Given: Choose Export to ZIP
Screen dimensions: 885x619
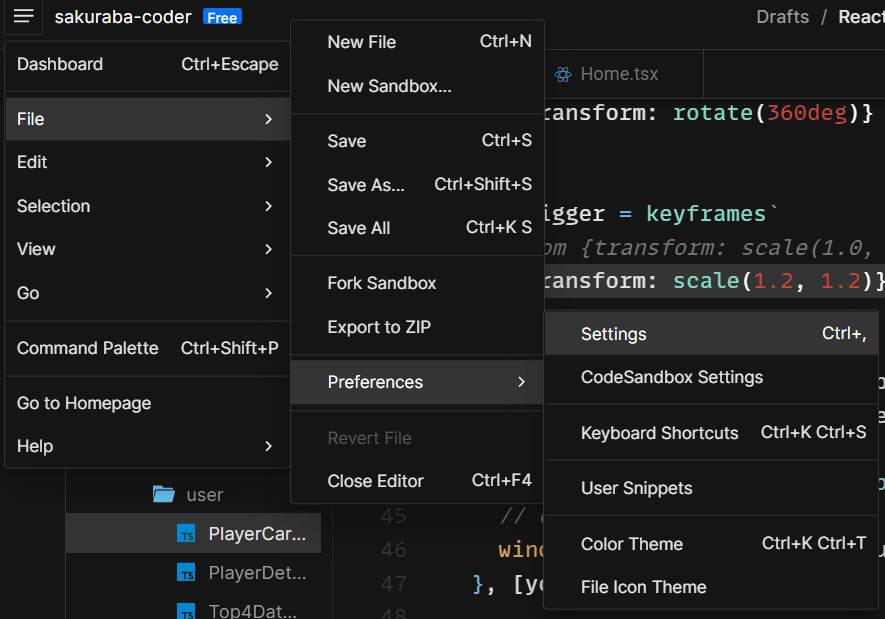Looking at the screenshot, I should coord(417,327).
